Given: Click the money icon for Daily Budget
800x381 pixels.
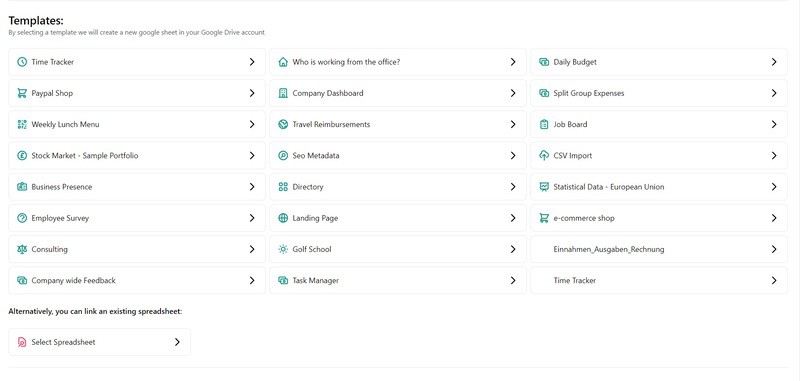Looking at the screenshot, I should pyautogui.click(x=544, y=62).
